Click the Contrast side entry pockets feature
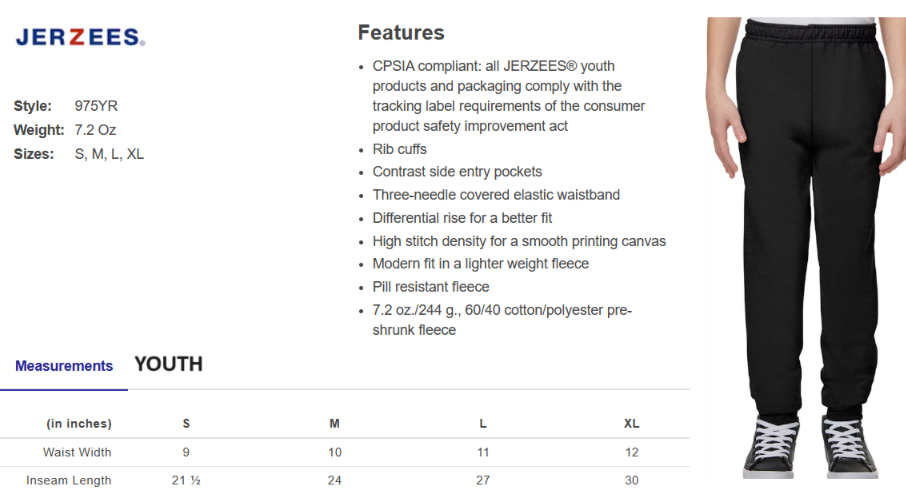This screenshot has height=494, width=906. pyautogui.click(x=457, y=172)
